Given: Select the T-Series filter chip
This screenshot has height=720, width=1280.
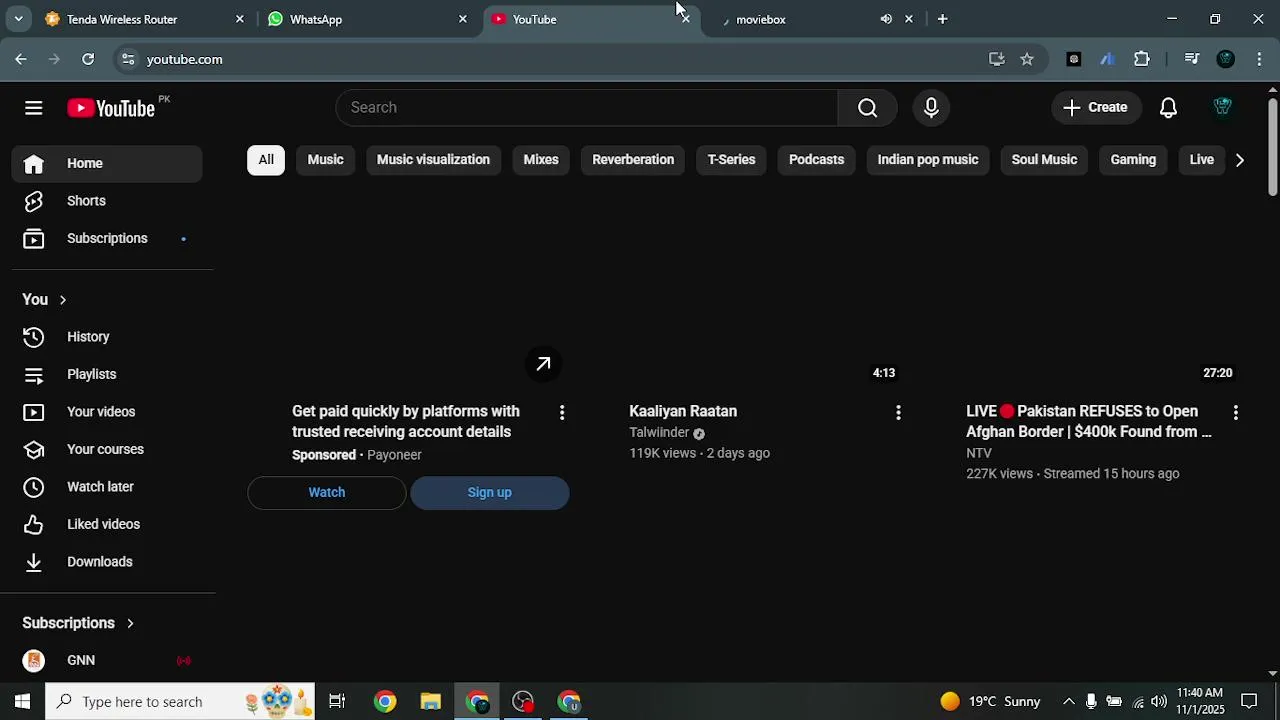Looking at the screenshot, I should point(731,160).
